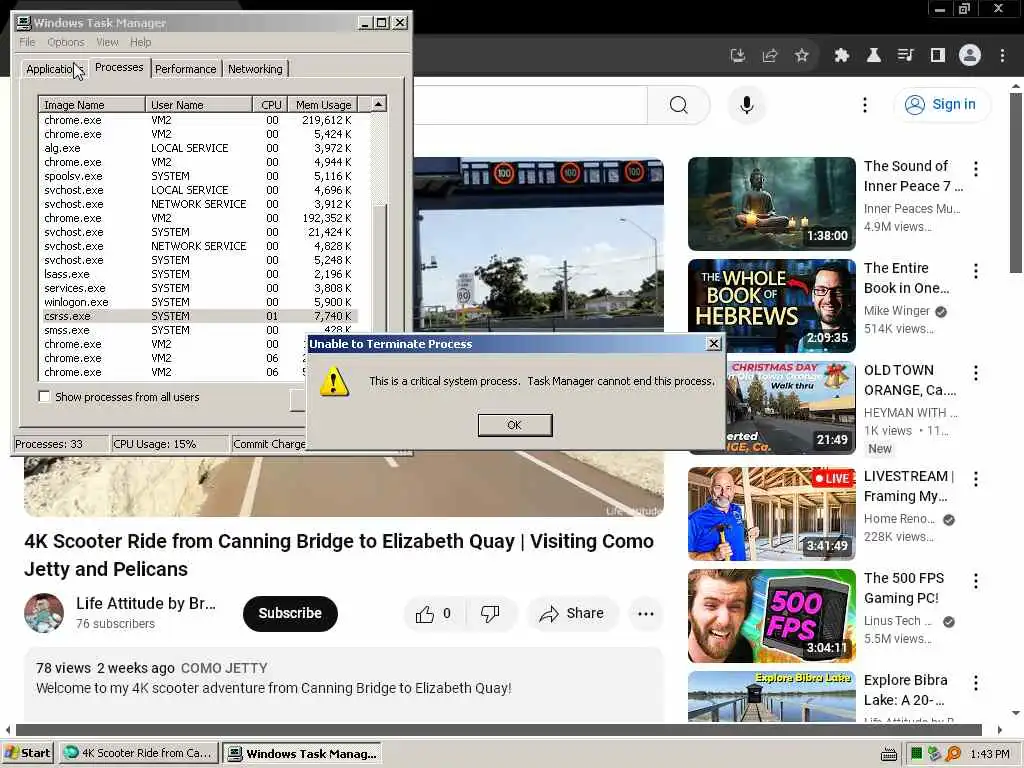Click the Share button under the video
This screenshot has width=1024, height=768.
[572, 613]
